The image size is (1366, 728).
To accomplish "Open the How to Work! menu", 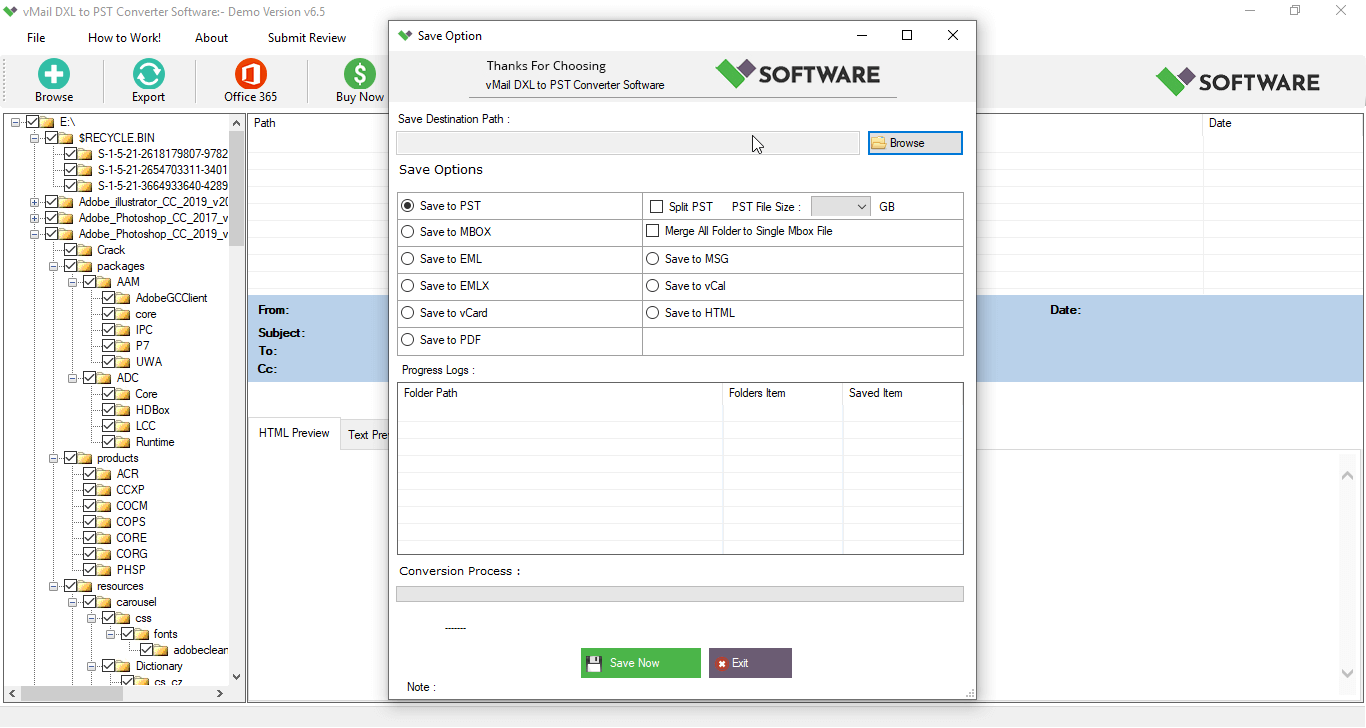I will pyautogui.click(x=125, y=38).
